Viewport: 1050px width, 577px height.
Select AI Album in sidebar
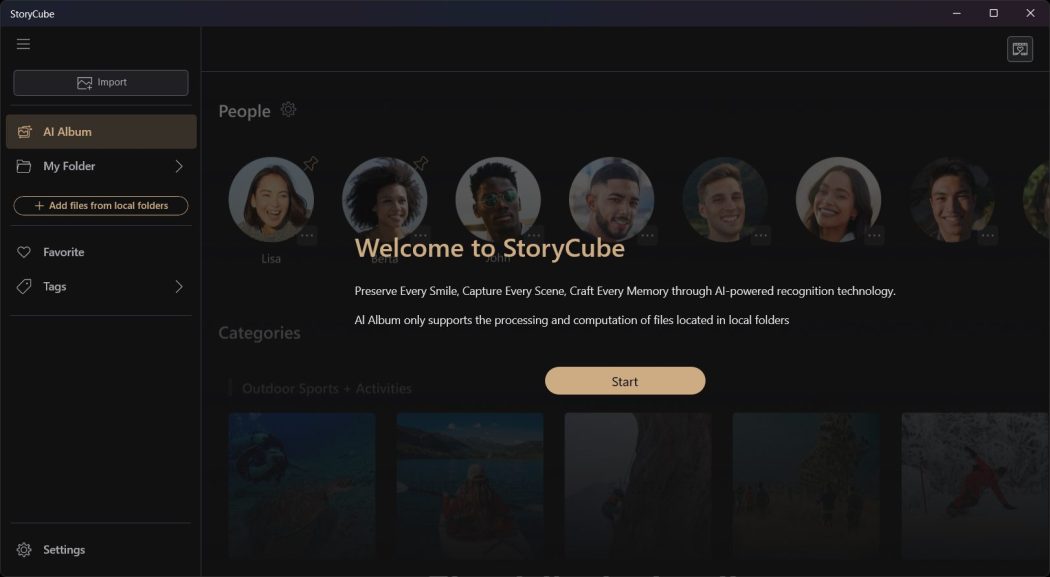coord(100,132)
